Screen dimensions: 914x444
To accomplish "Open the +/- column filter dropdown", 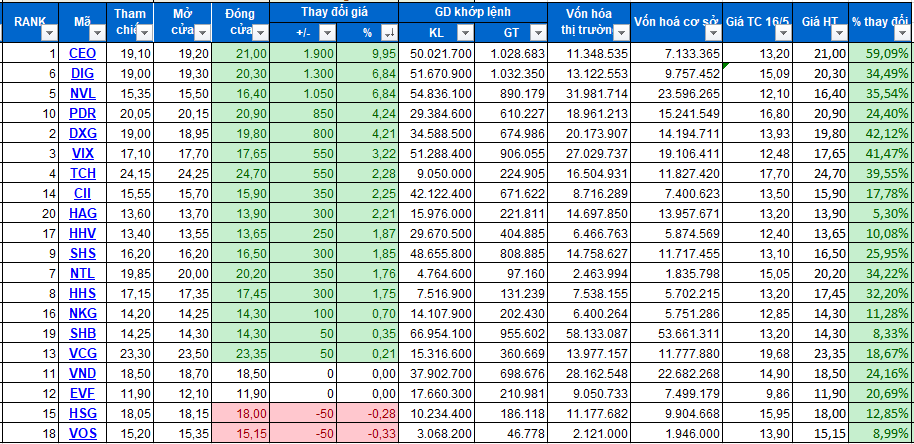I will point(328,34).
